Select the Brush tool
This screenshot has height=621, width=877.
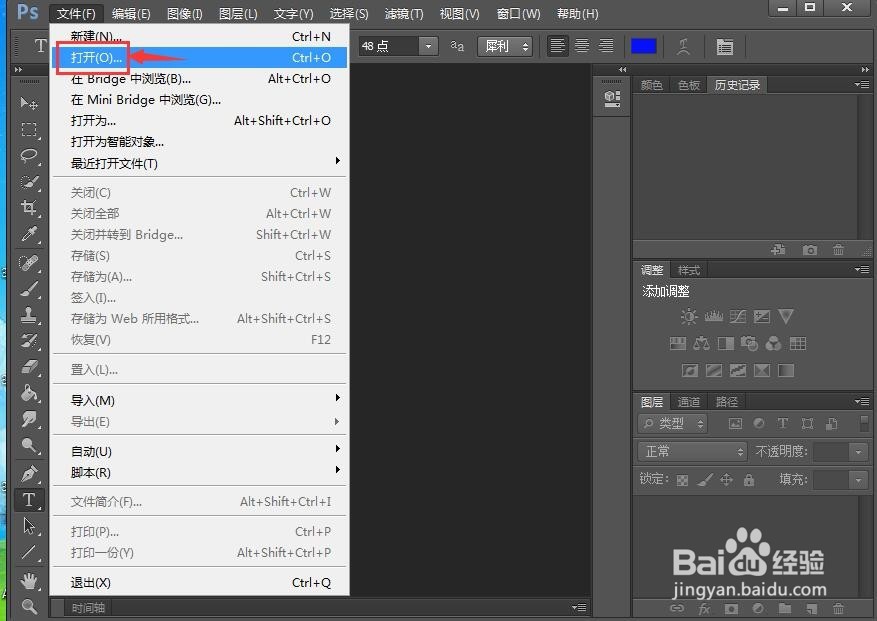tap(29, 289)
